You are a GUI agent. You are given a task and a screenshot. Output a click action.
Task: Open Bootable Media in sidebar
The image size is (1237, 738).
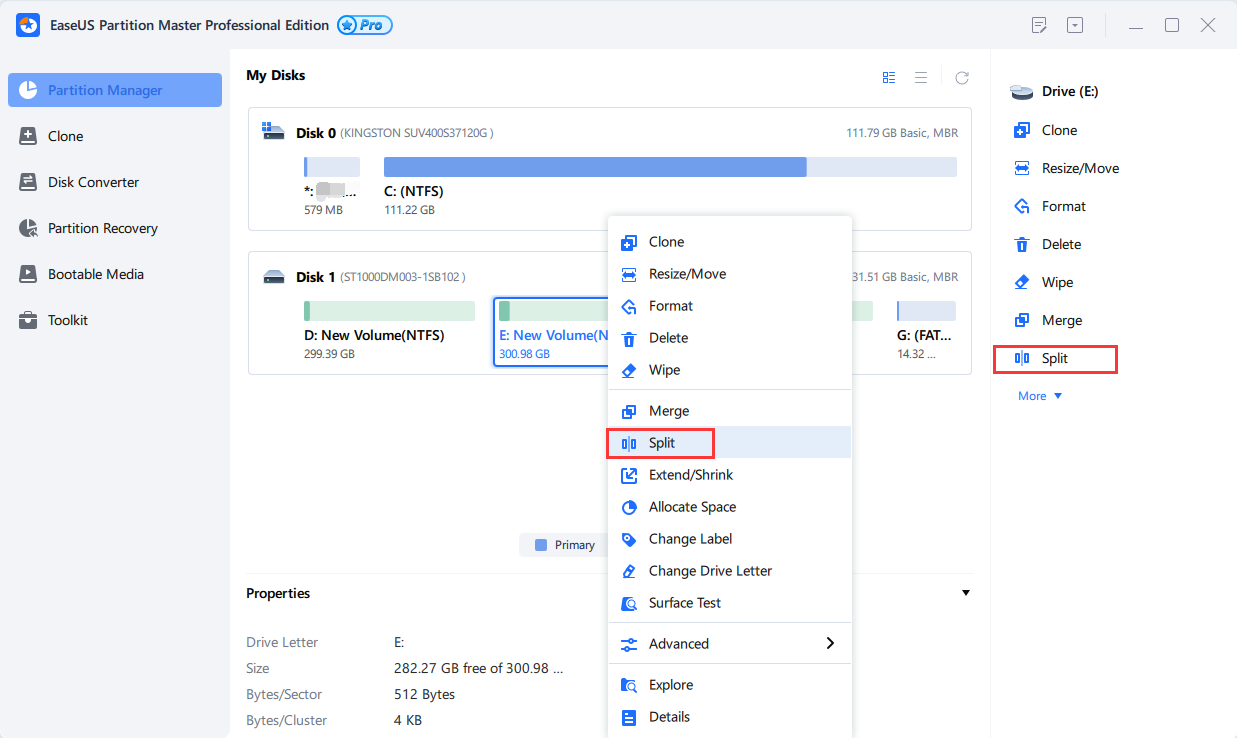[95, 274]
